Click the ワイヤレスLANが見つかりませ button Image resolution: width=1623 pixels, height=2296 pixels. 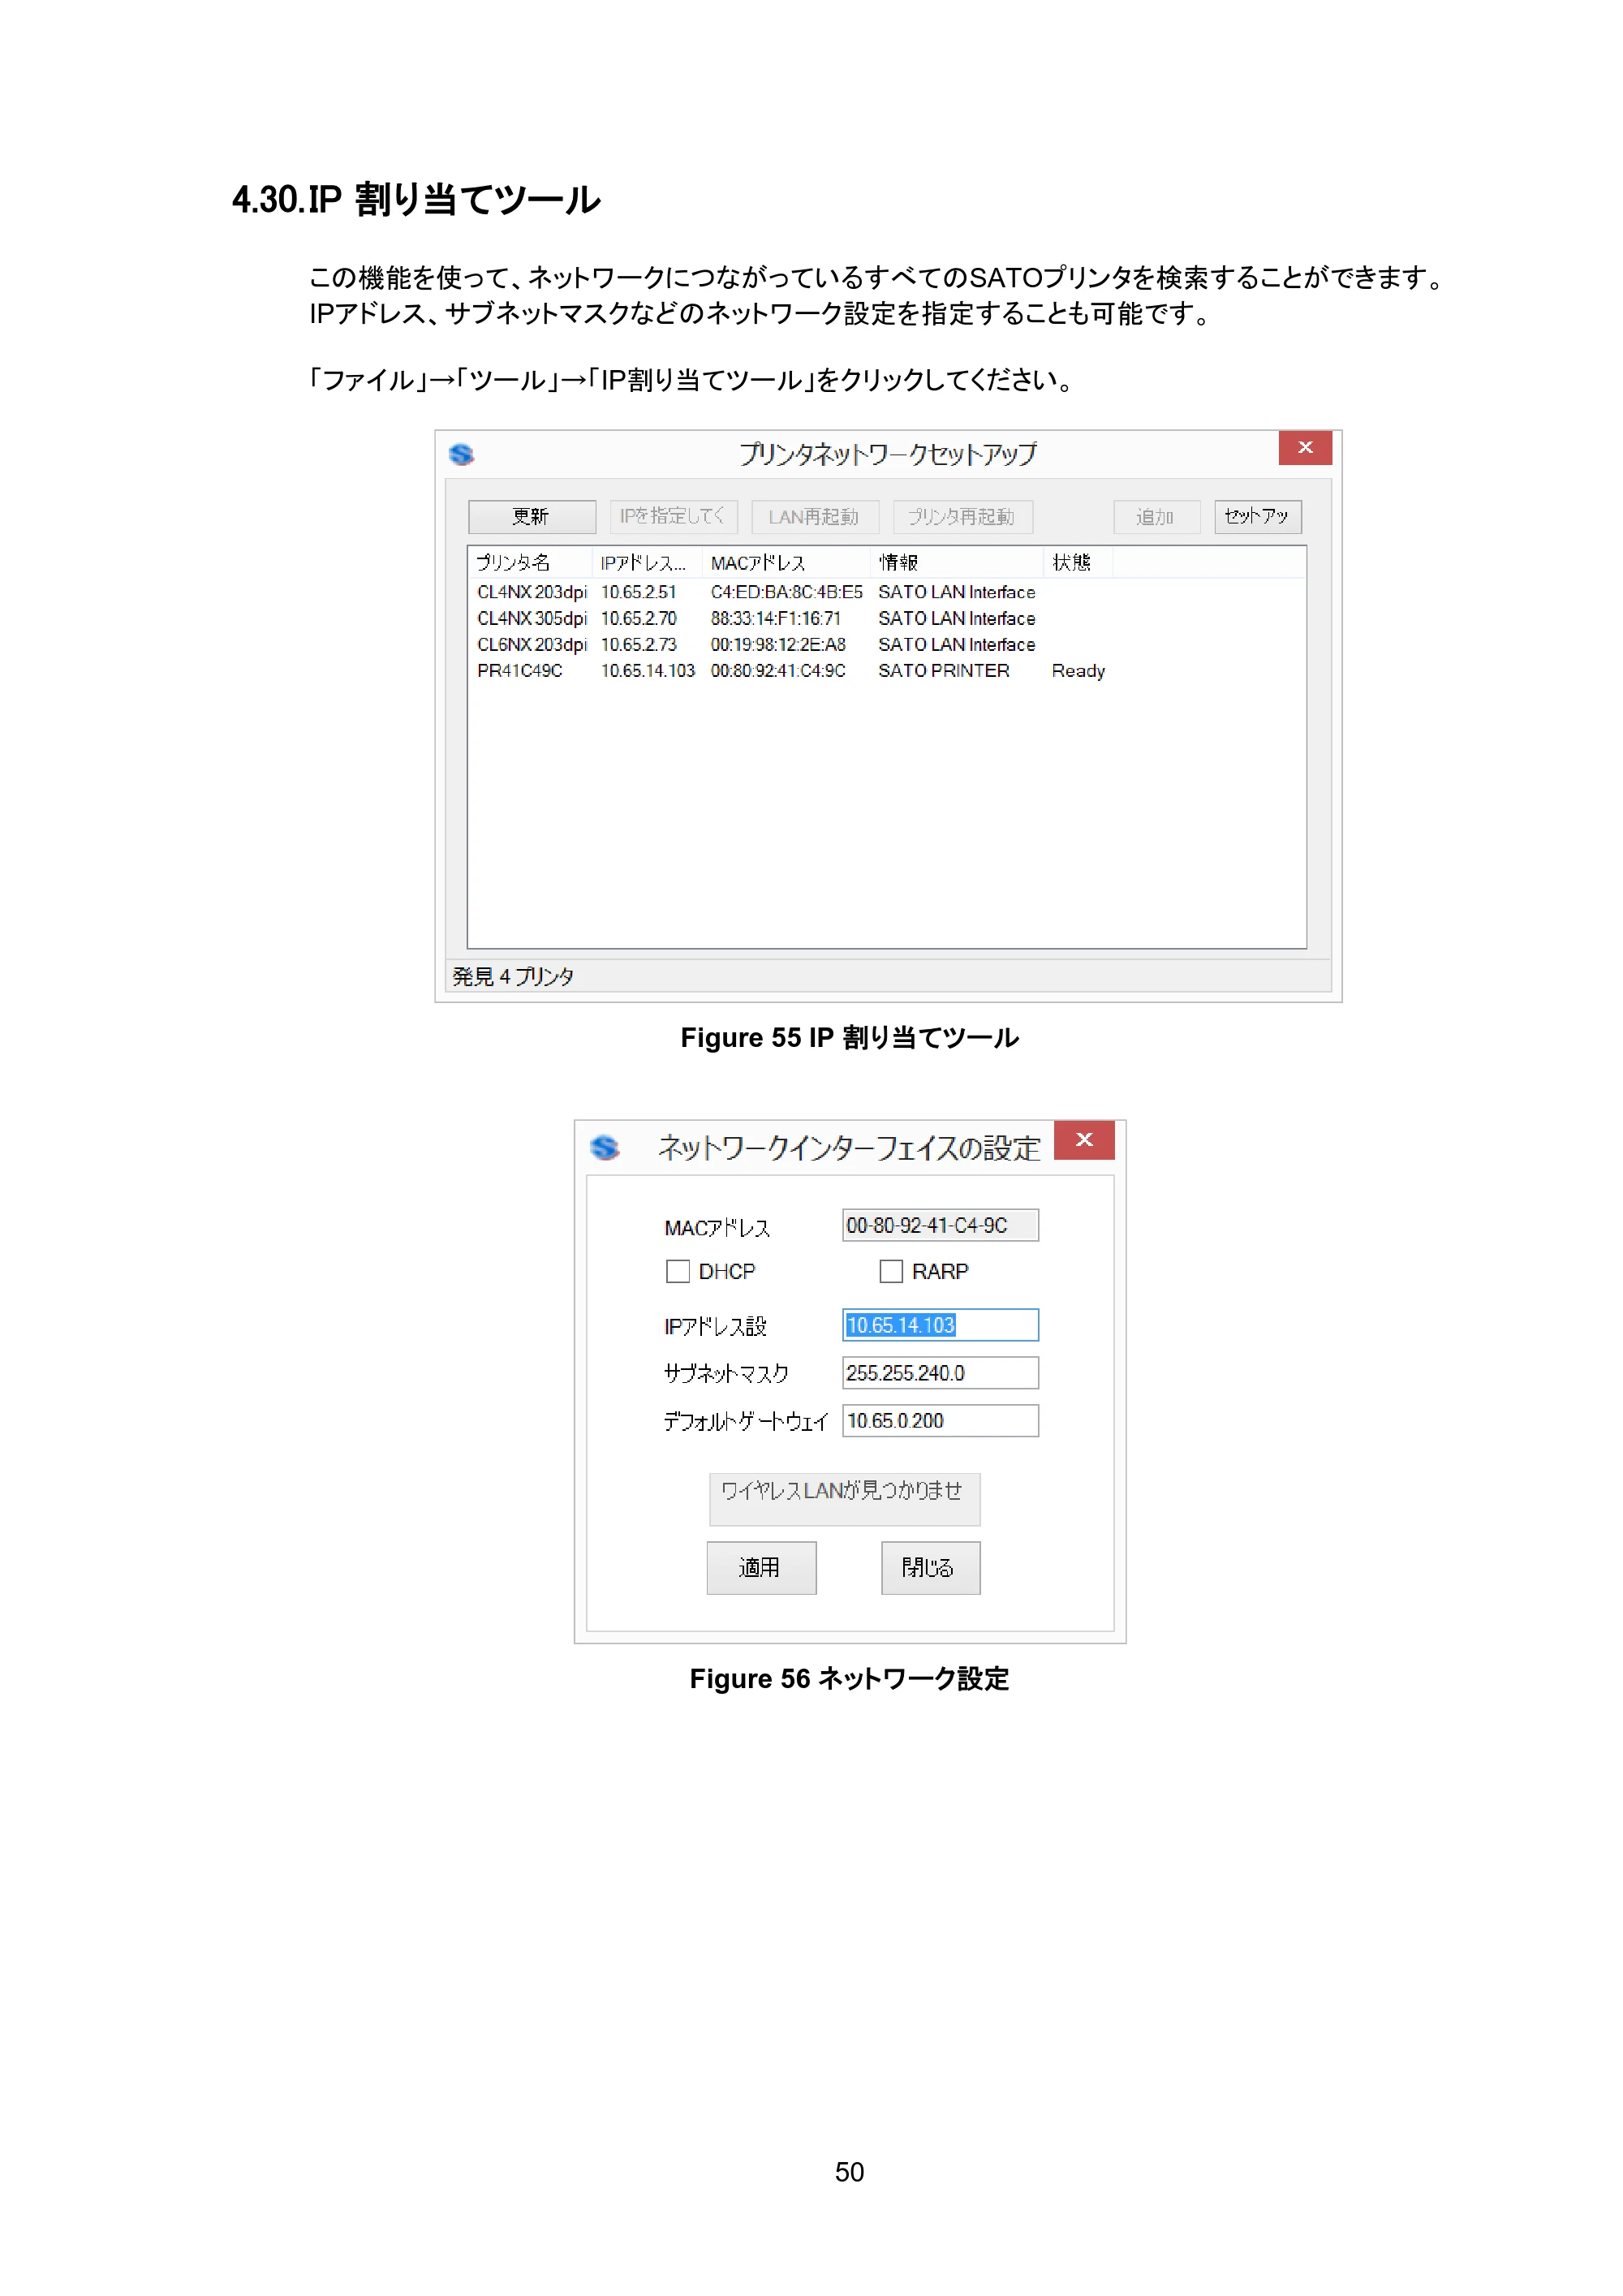tap(844, 1499)
